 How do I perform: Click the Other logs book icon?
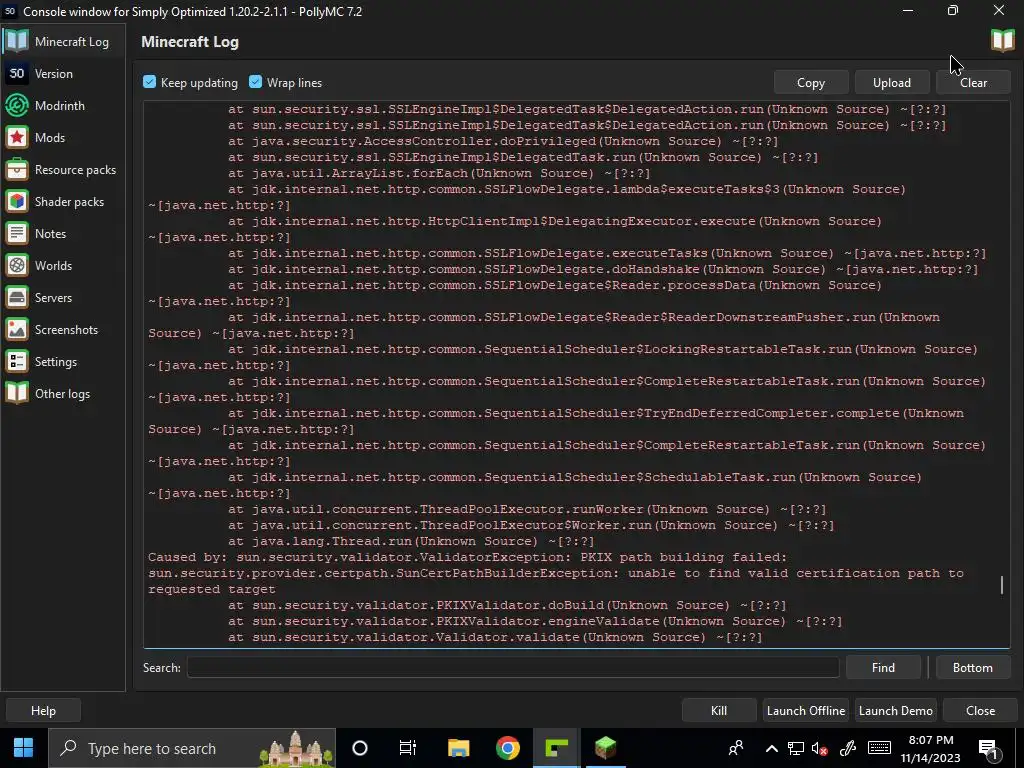[x=17, y=393]
